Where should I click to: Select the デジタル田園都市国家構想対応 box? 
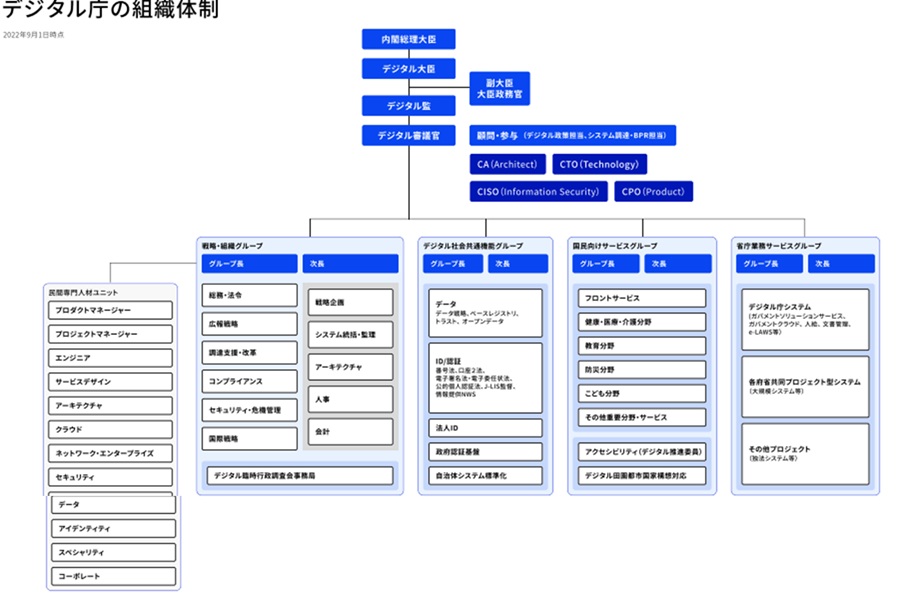[641, 476]
